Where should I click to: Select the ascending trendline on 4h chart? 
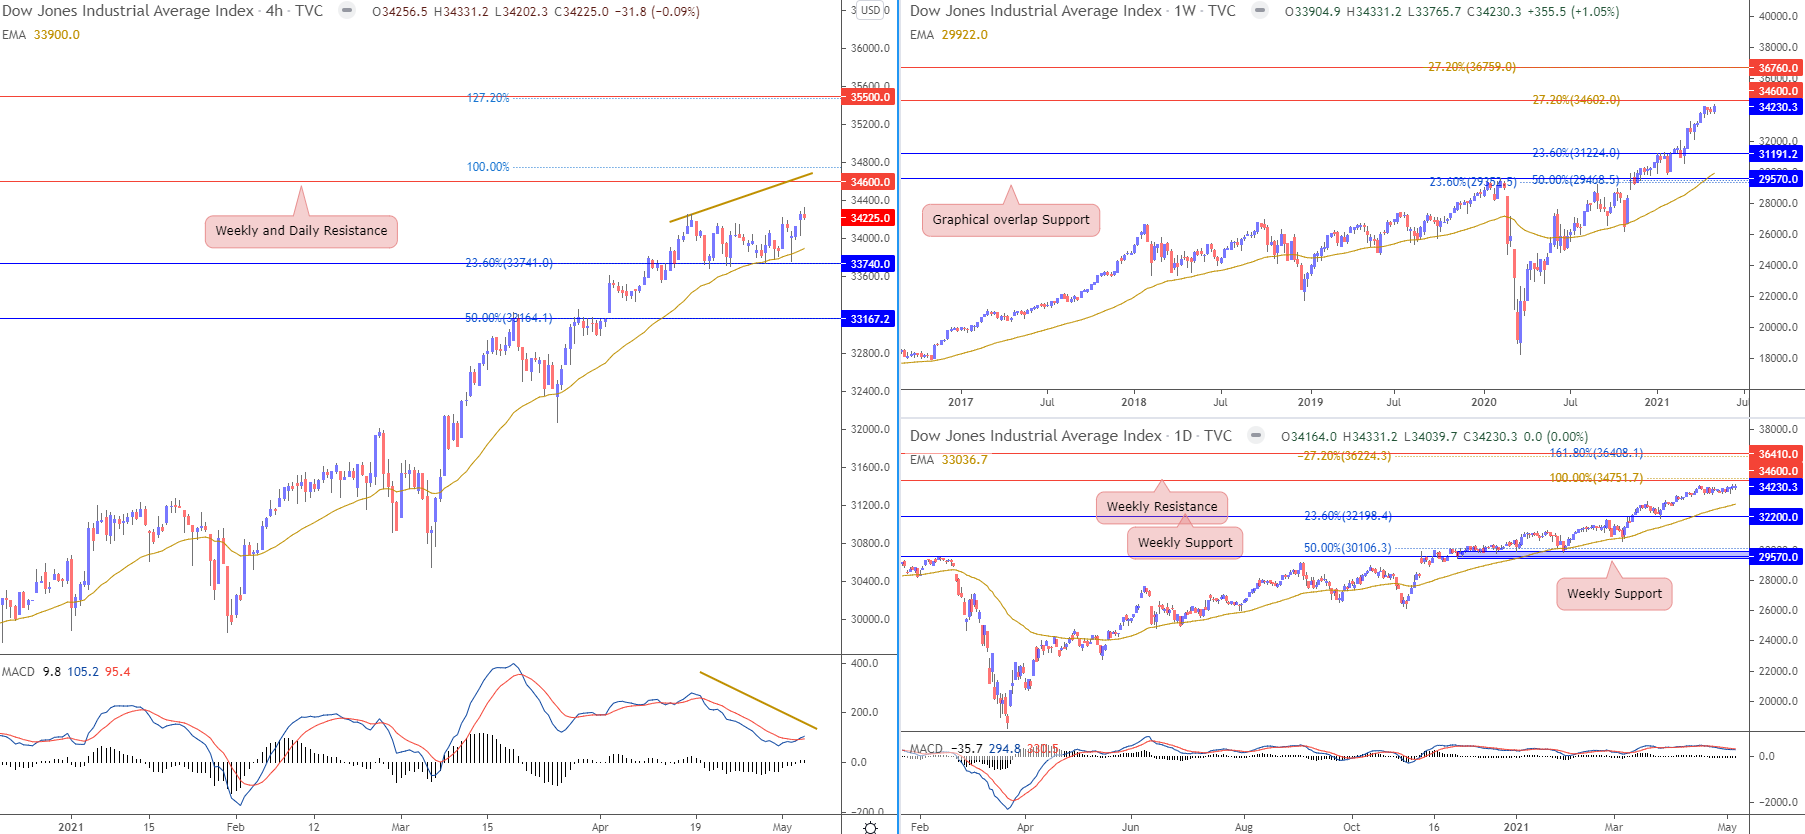point(741,197)
